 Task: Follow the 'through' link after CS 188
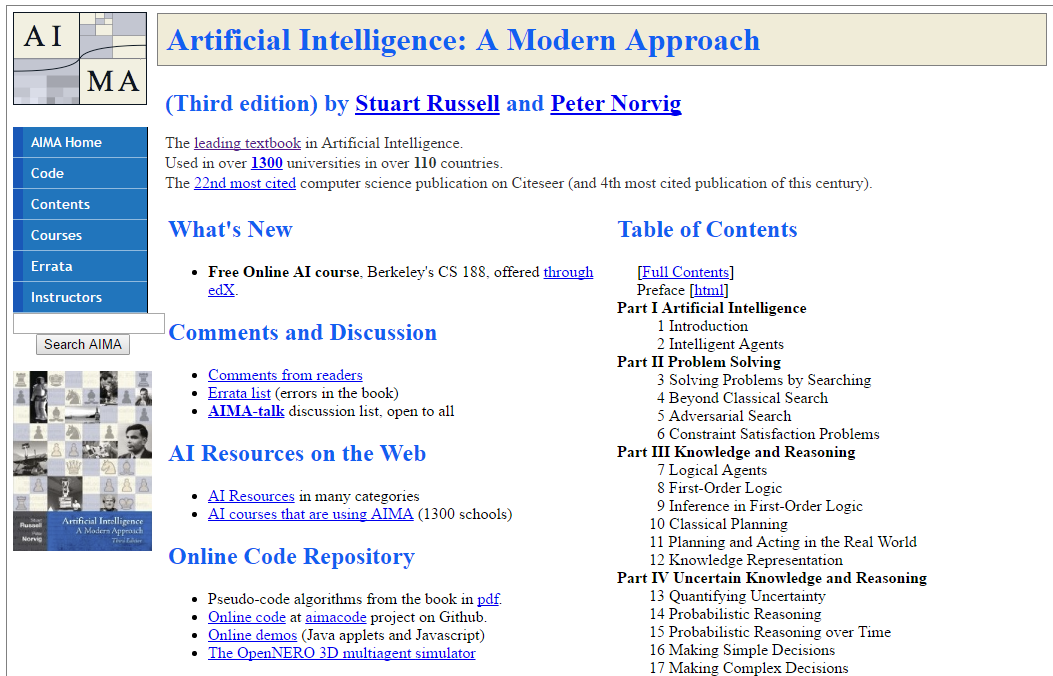[568, 272]
